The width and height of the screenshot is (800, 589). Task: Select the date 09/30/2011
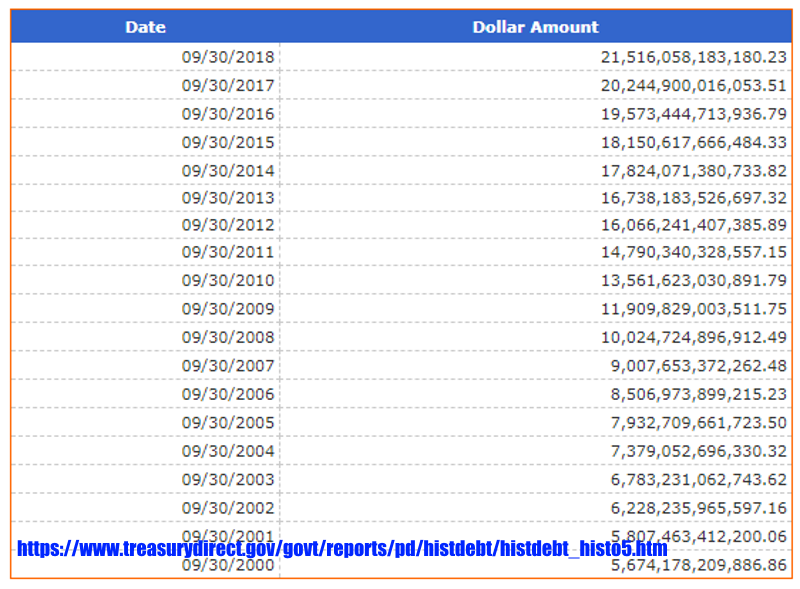tap(228, 252)
